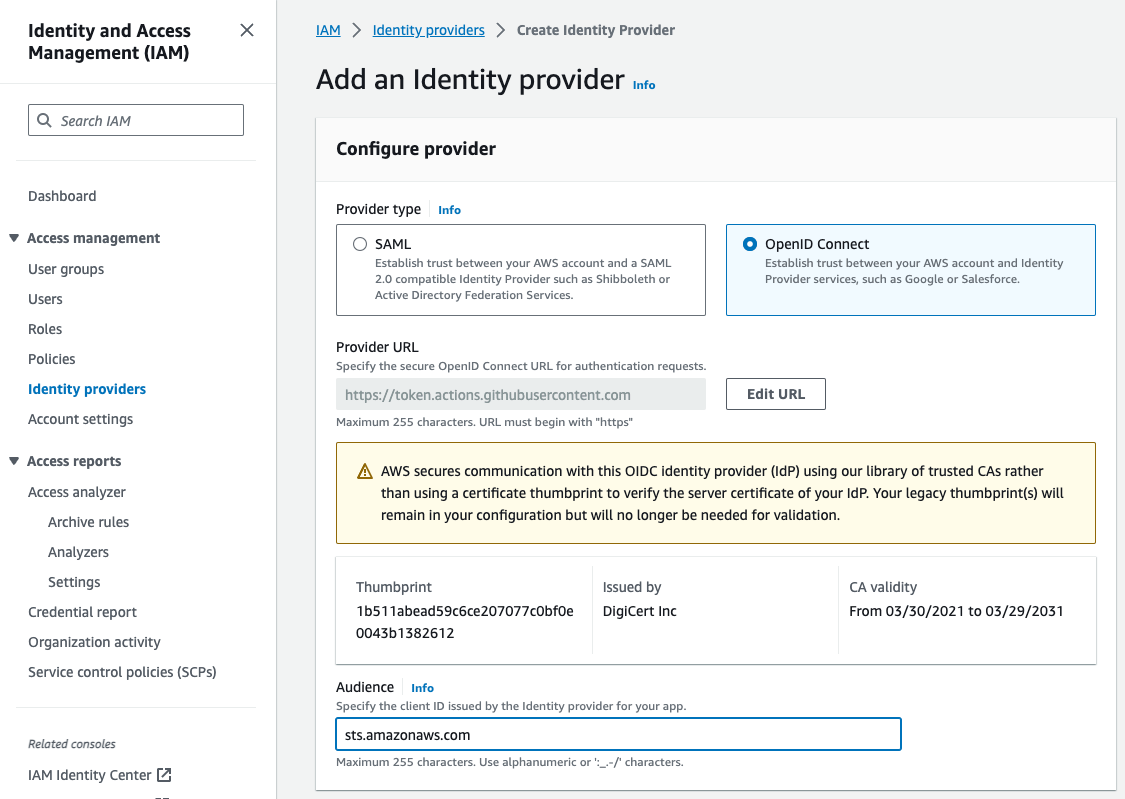
Task: Collapse the Access reports section
Action: click(x=14, y=461)
